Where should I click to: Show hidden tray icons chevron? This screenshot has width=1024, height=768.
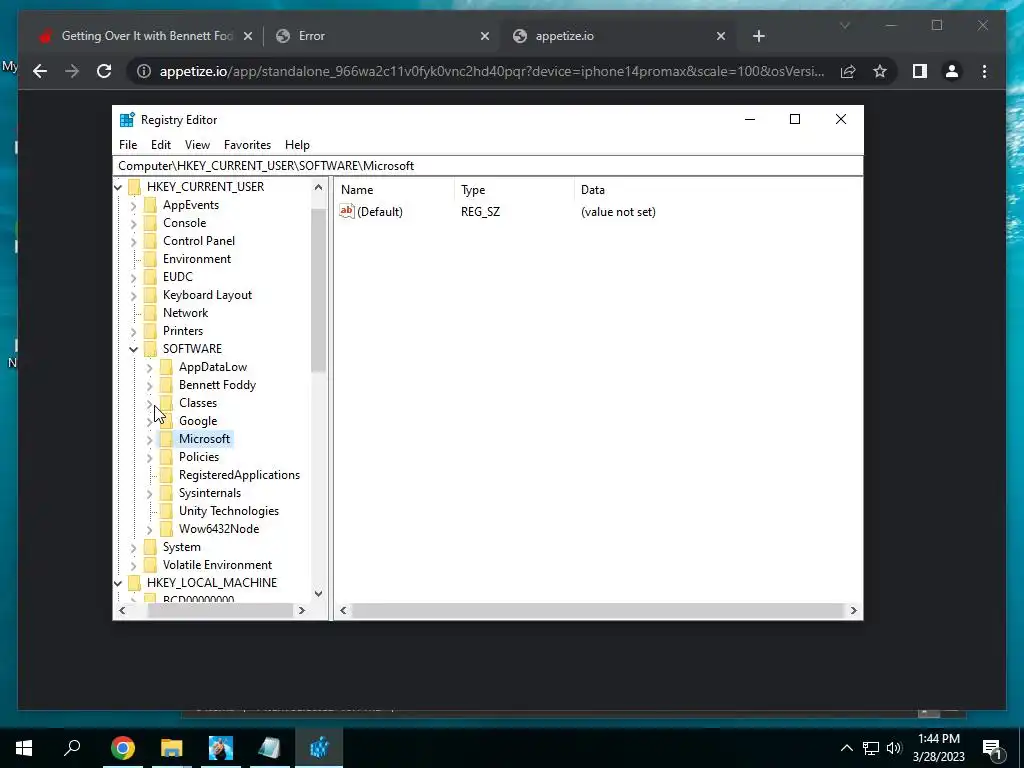point(846,748)
